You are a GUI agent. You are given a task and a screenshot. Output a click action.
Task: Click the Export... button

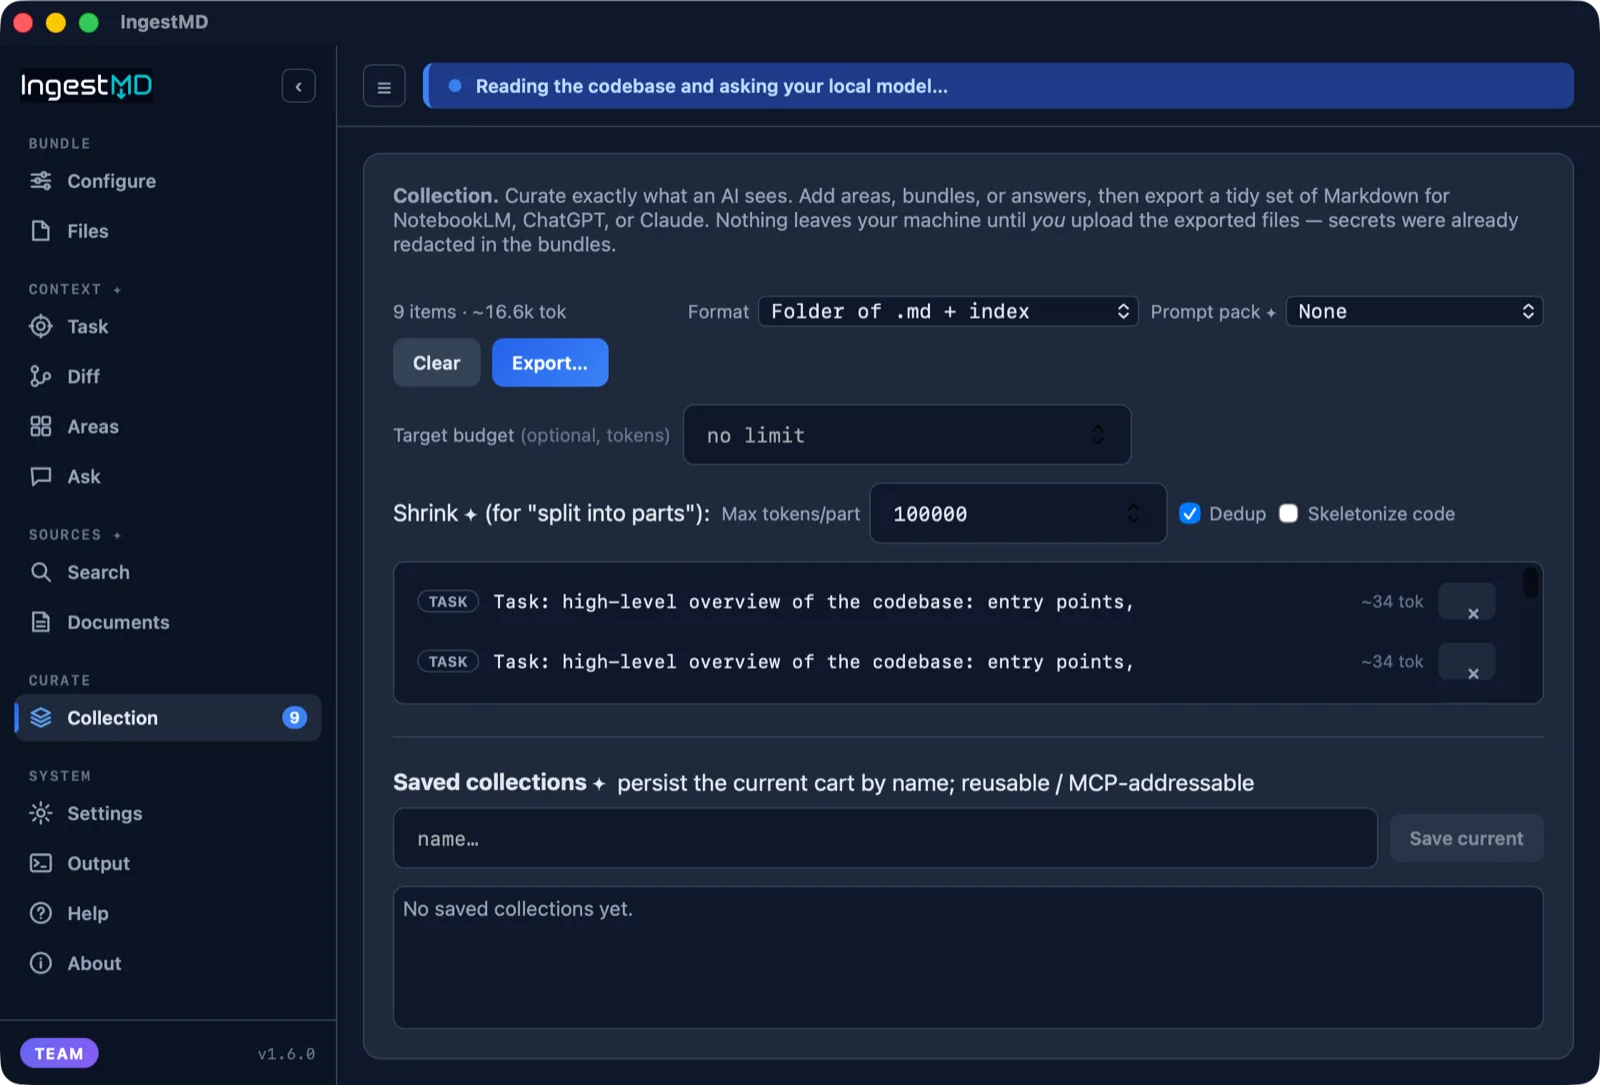tap(550, 363)
